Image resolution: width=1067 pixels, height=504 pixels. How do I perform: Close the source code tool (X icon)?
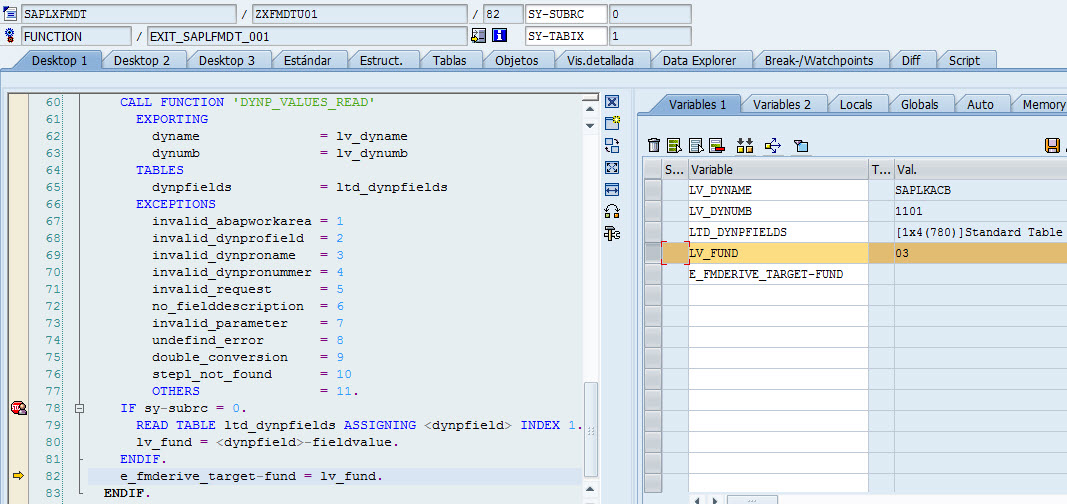coord(612,102)
